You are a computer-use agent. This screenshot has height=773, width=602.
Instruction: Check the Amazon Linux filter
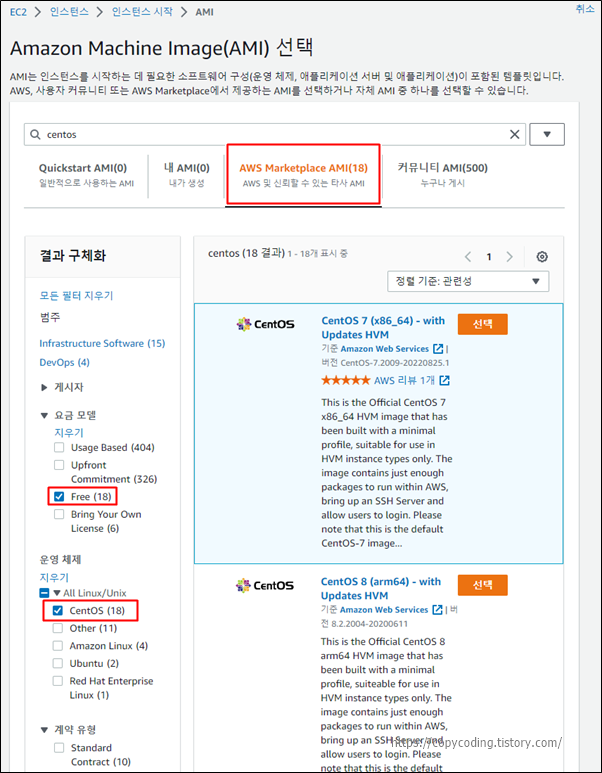[58, 646]
